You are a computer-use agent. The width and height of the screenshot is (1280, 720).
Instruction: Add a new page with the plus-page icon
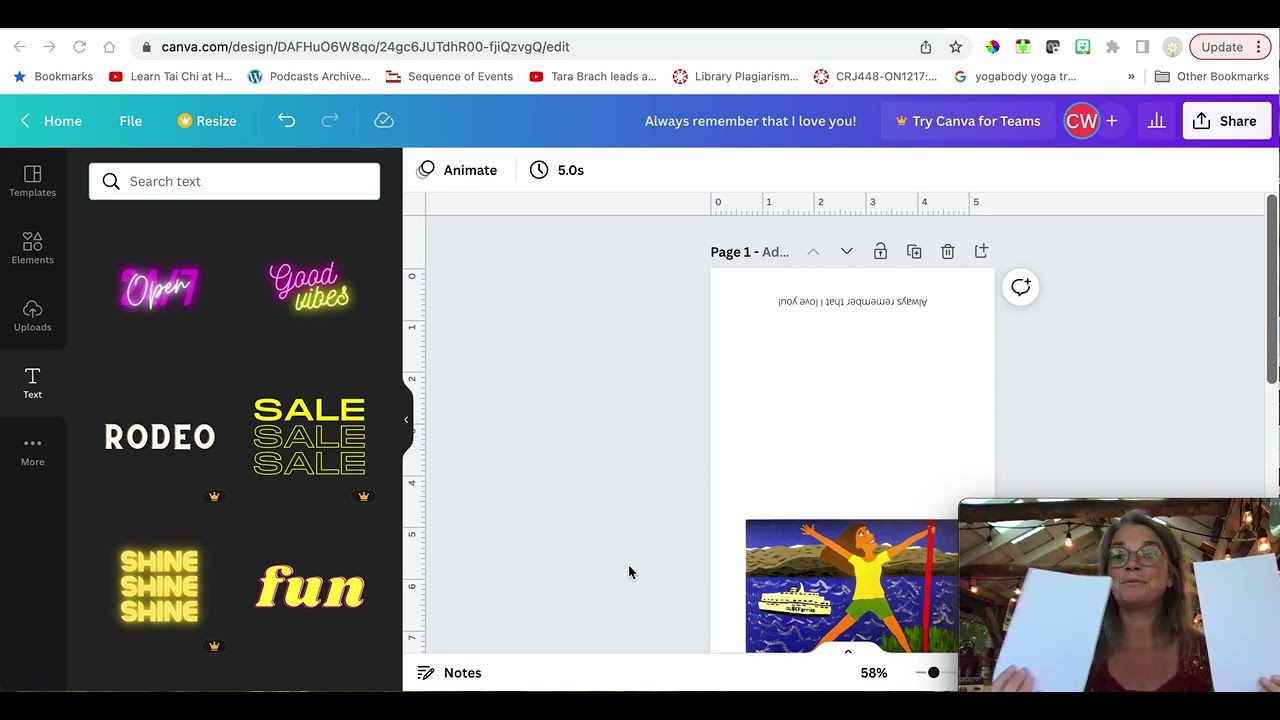(x=981, y=252)
